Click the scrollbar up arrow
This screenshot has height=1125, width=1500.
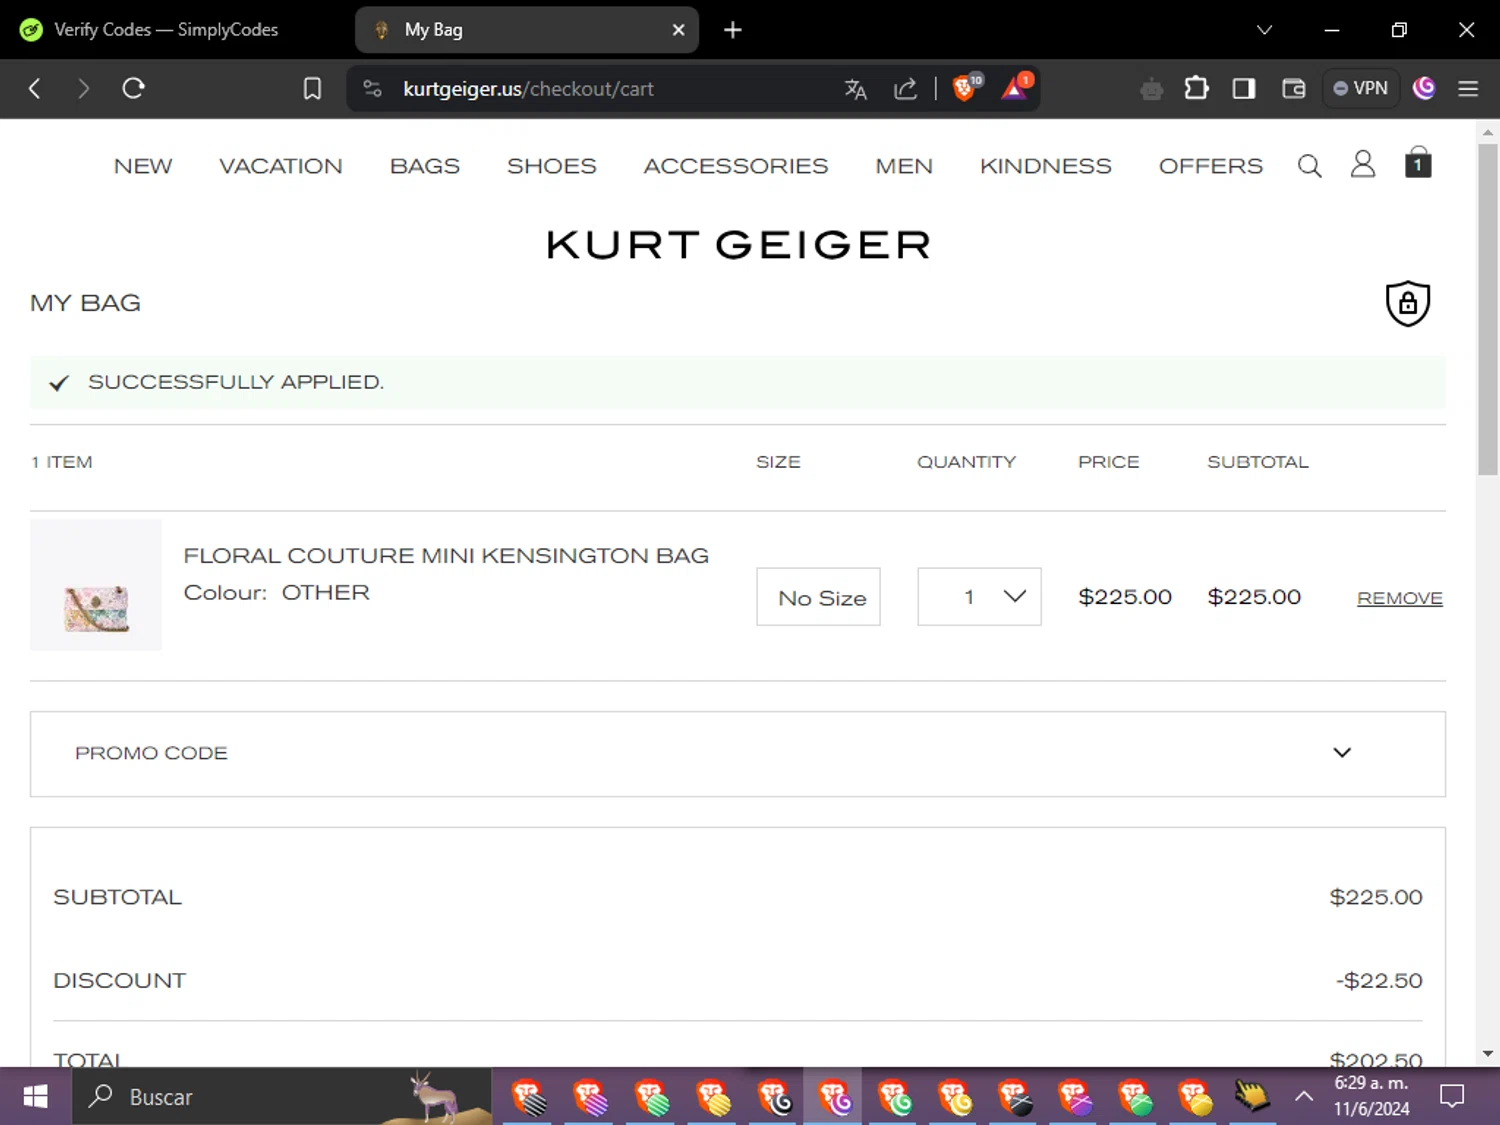(1488, 132)
